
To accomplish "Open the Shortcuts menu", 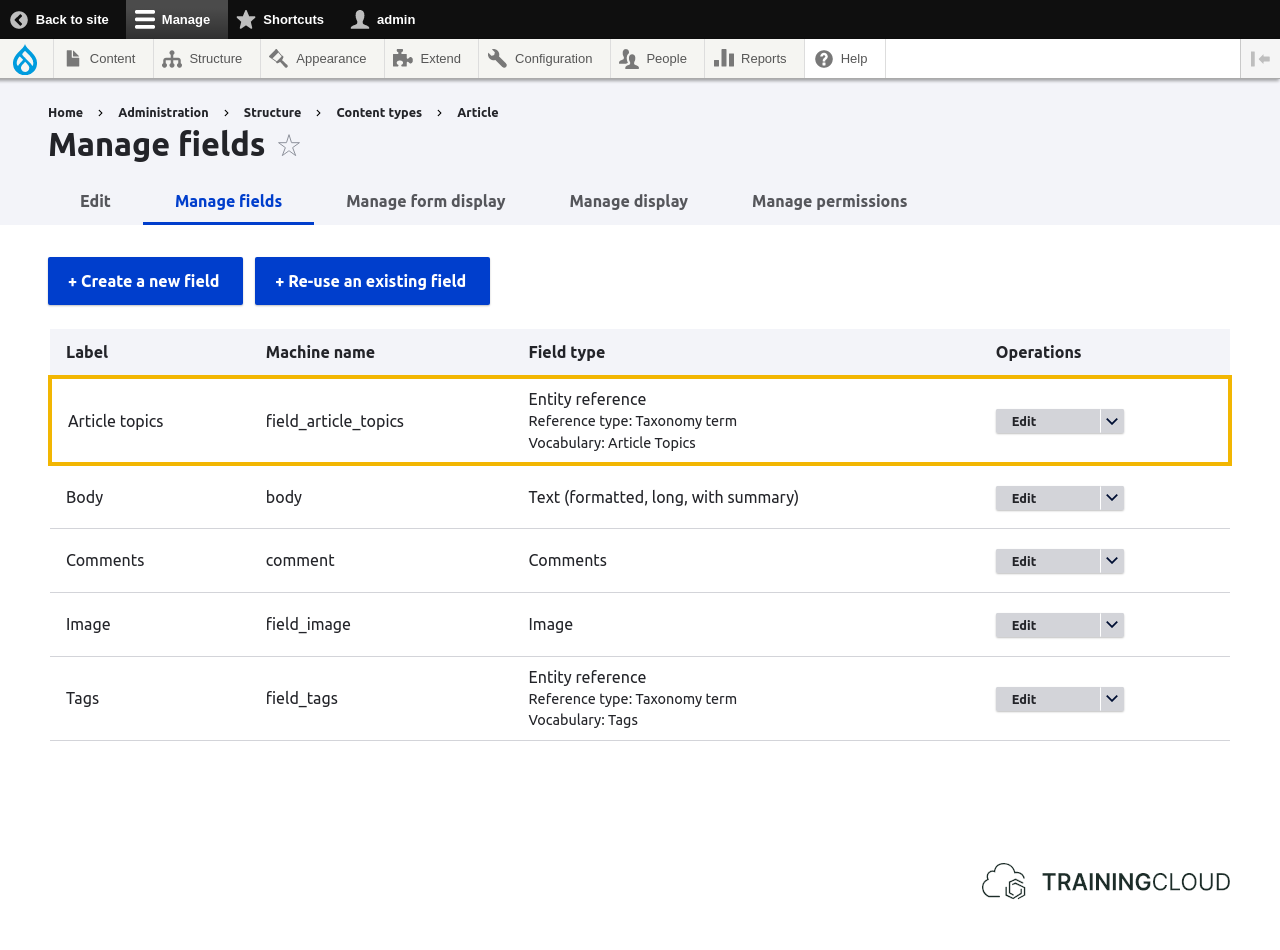I will click(281, 19).
